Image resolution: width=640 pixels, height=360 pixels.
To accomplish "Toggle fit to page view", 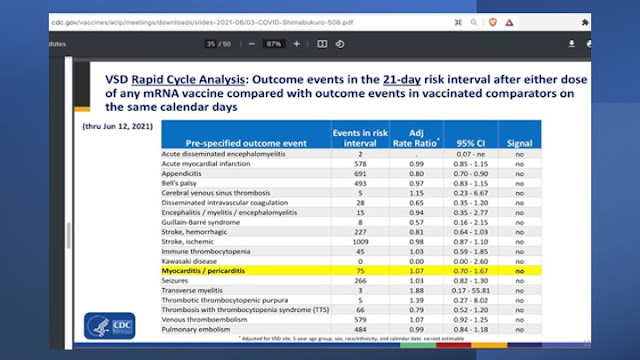I will point(322,44).
